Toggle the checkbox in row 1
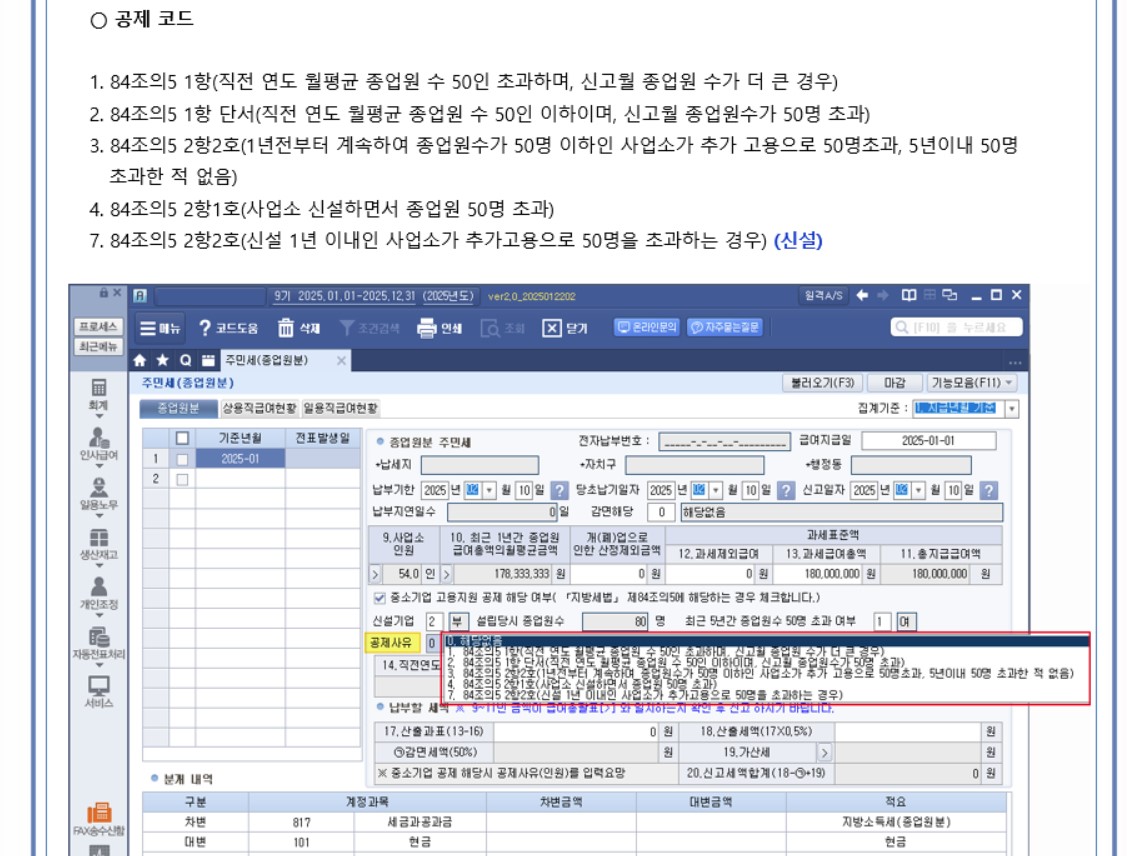The image size is (1127, 856). pos(182,459)
